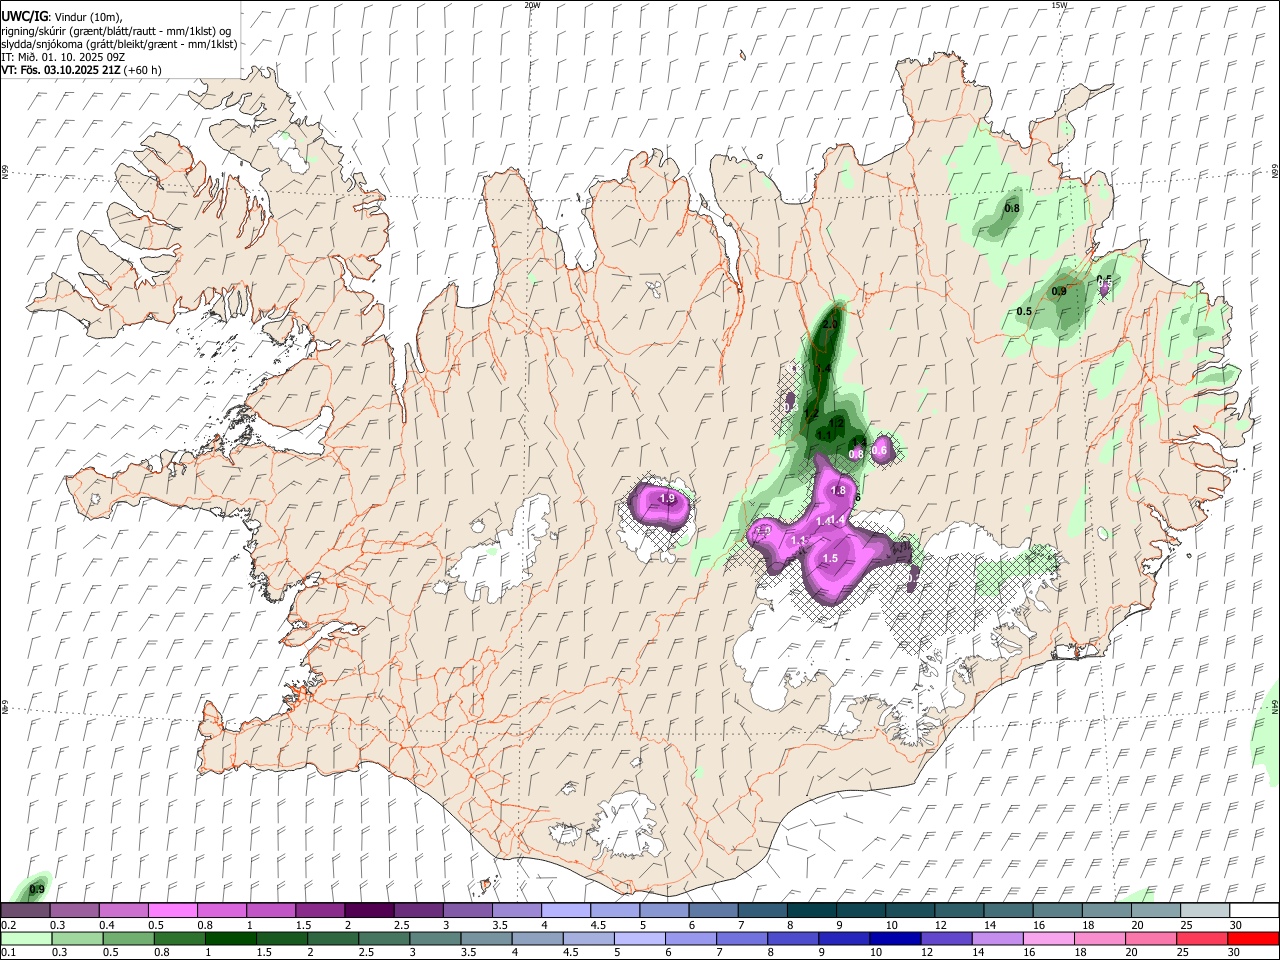Pick lower legend pink swatch between 18 and 20
The image size is (1280, 960).
point(1100,938)
